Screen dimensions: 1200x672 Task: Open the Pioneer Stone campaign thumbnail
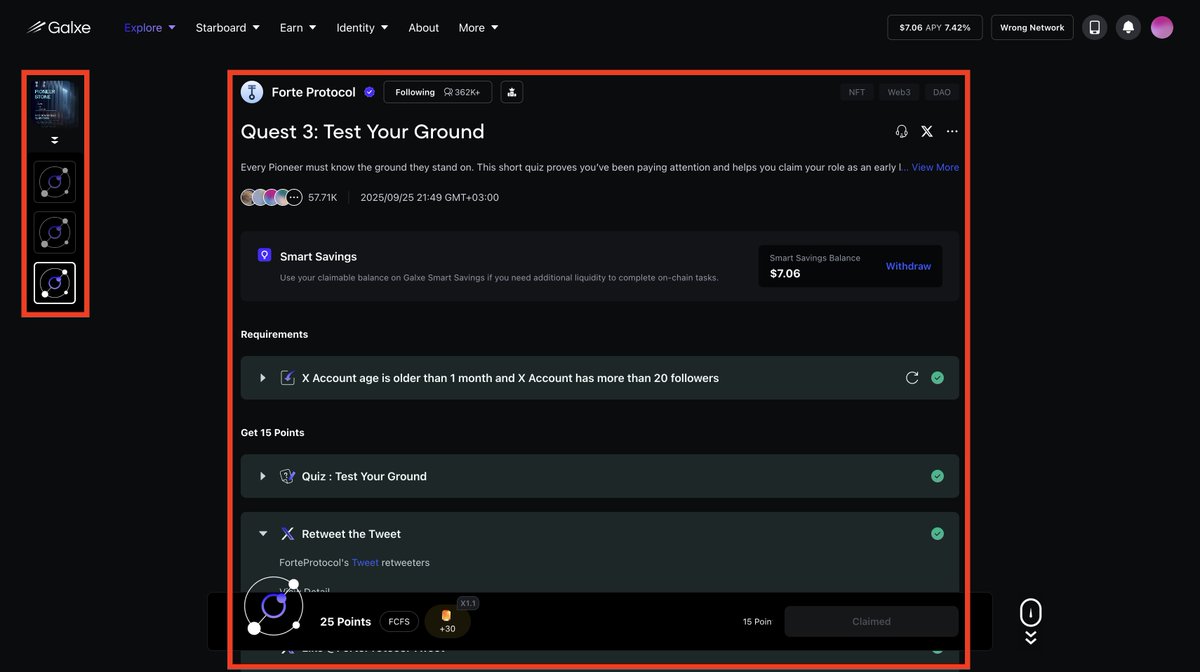[55, 103]
